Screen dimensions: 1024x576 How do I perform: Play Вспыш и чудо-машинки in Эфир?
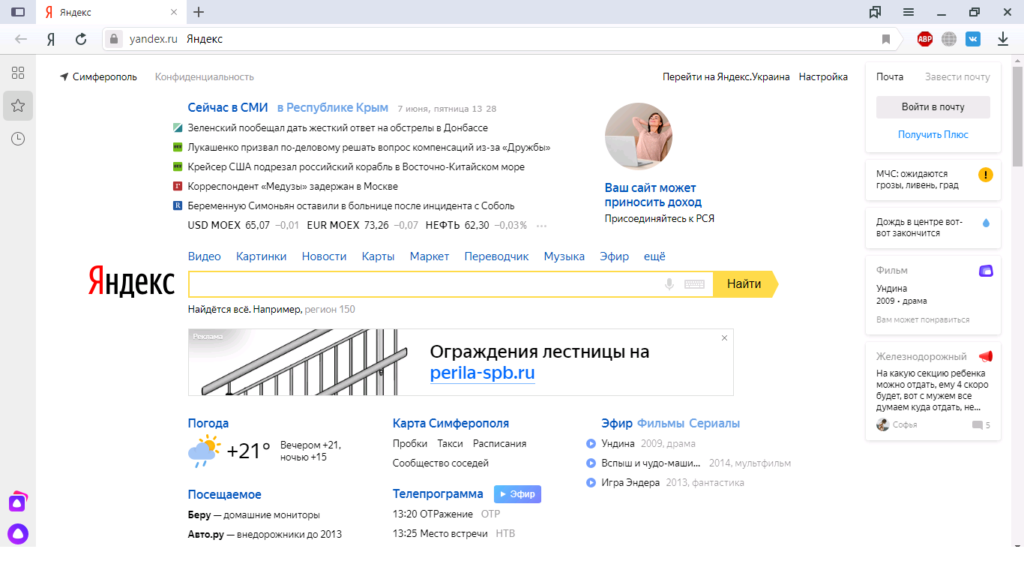591,463
